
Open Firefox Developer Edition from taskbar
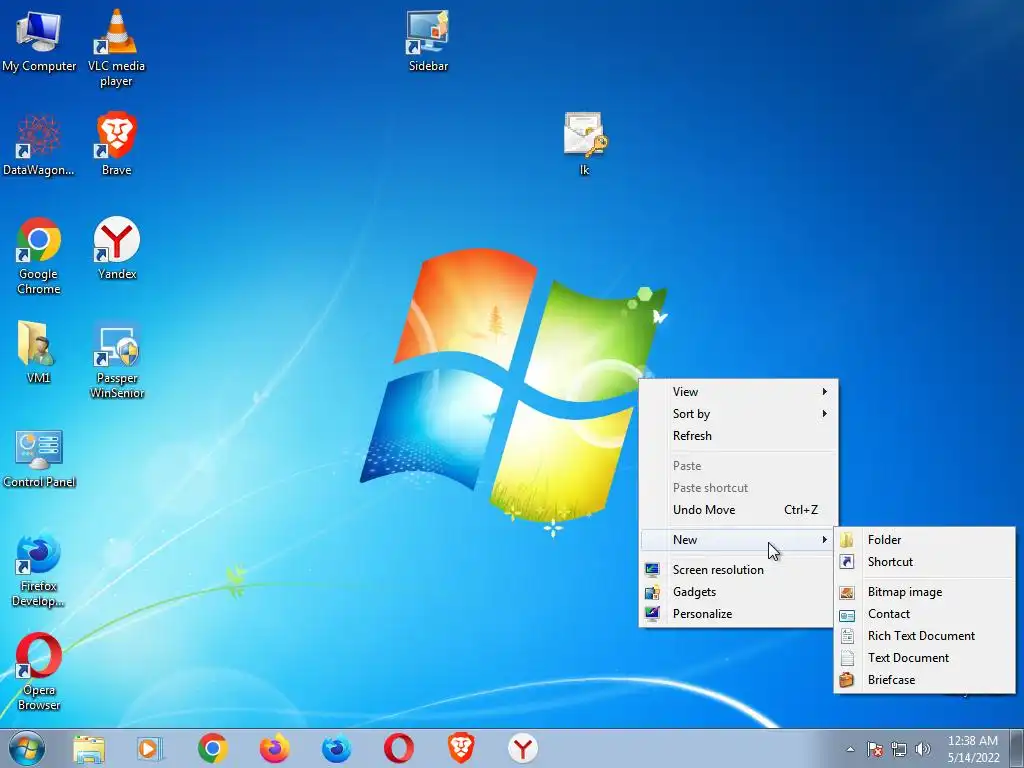(336, 748)
